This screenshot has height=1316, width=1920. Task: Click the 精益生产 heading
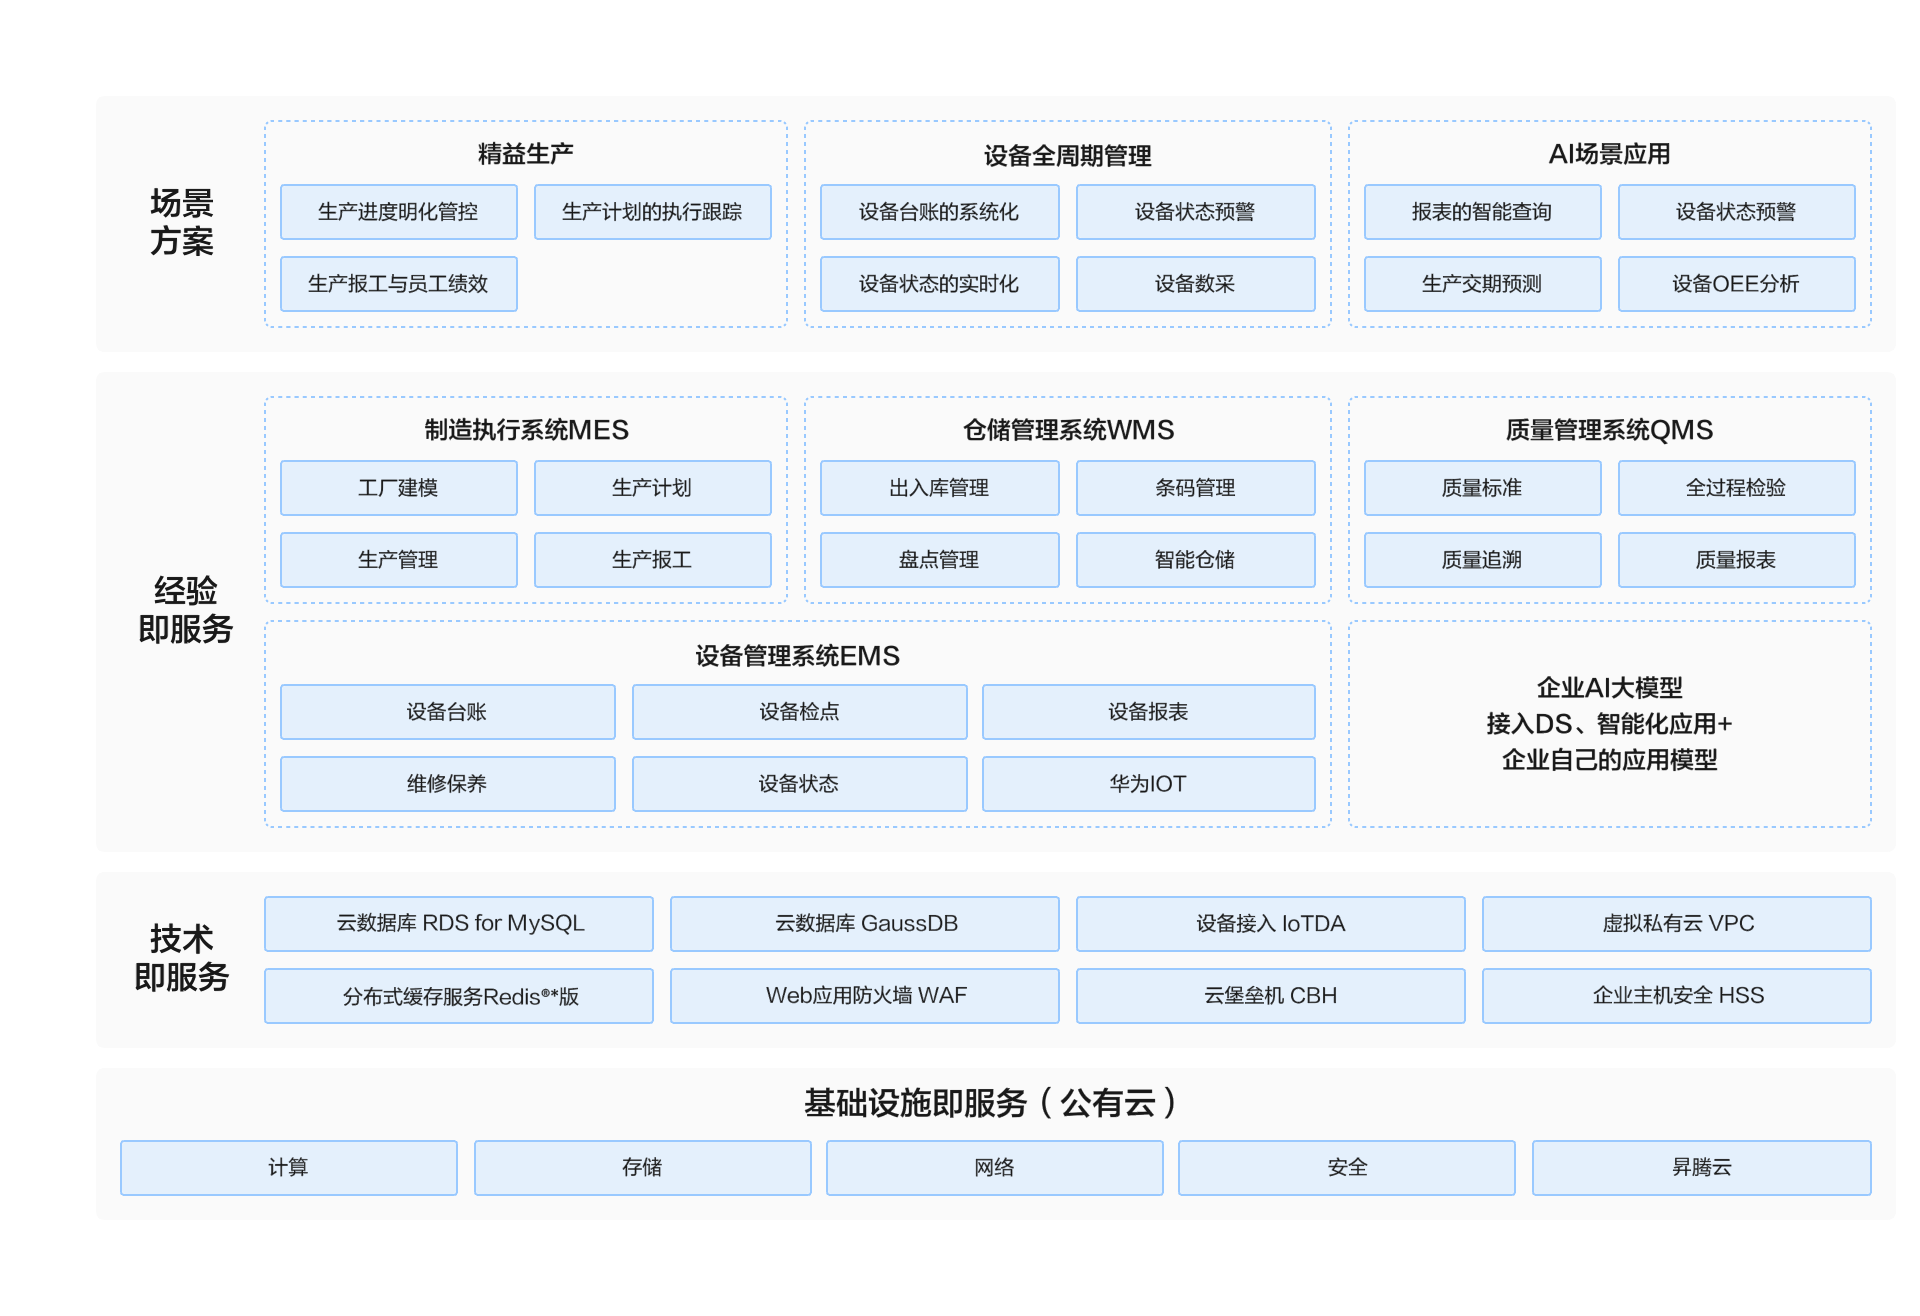[x=526, y=154]
